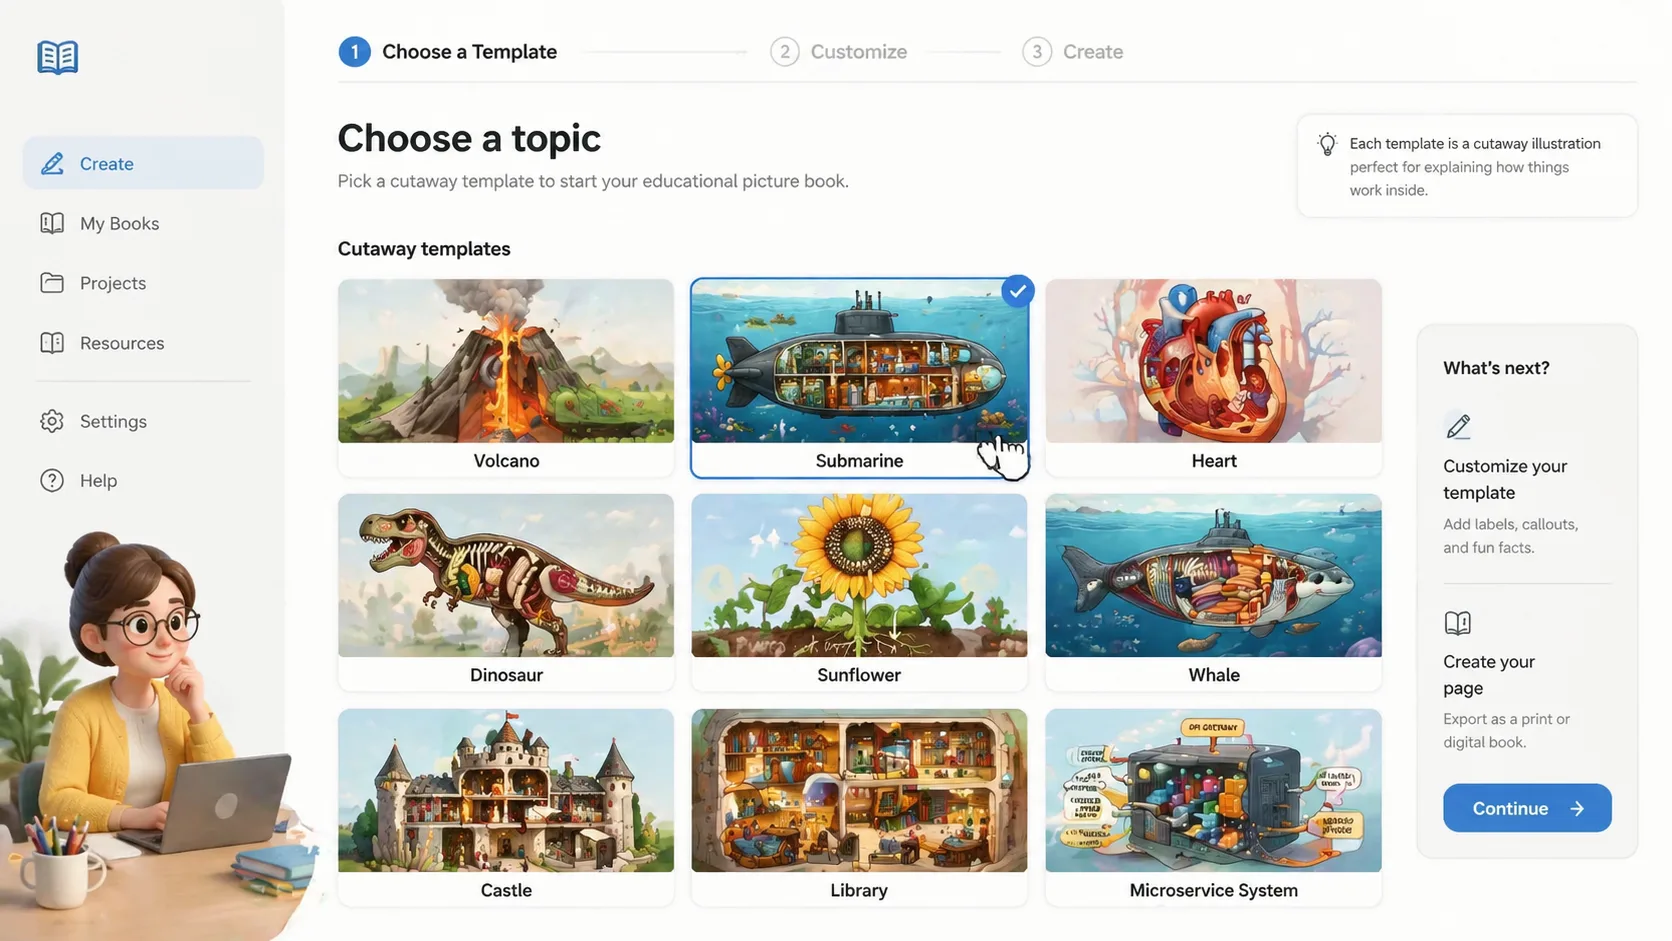Click the Help question mark icon
The image size is (1672, 941).
(52, 481)
